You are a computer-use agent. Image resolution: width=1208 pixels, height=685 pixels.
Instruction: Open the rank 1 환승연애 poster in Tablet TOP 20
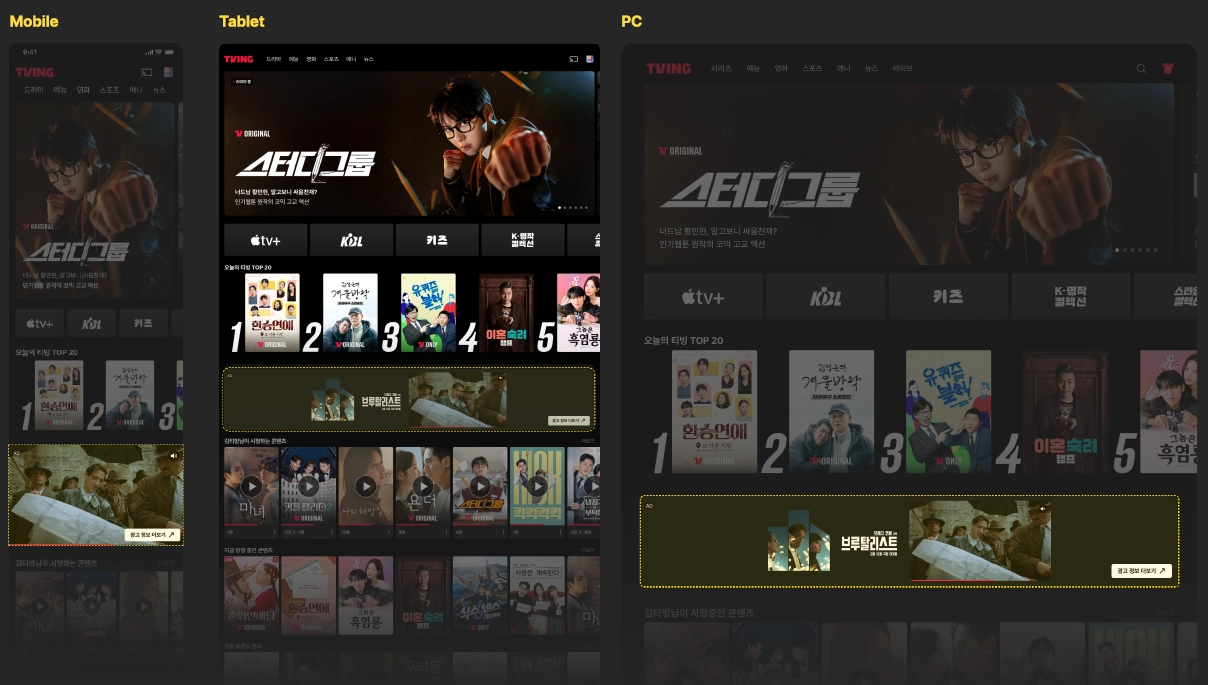pyautogui.click(x=273, y=313)
